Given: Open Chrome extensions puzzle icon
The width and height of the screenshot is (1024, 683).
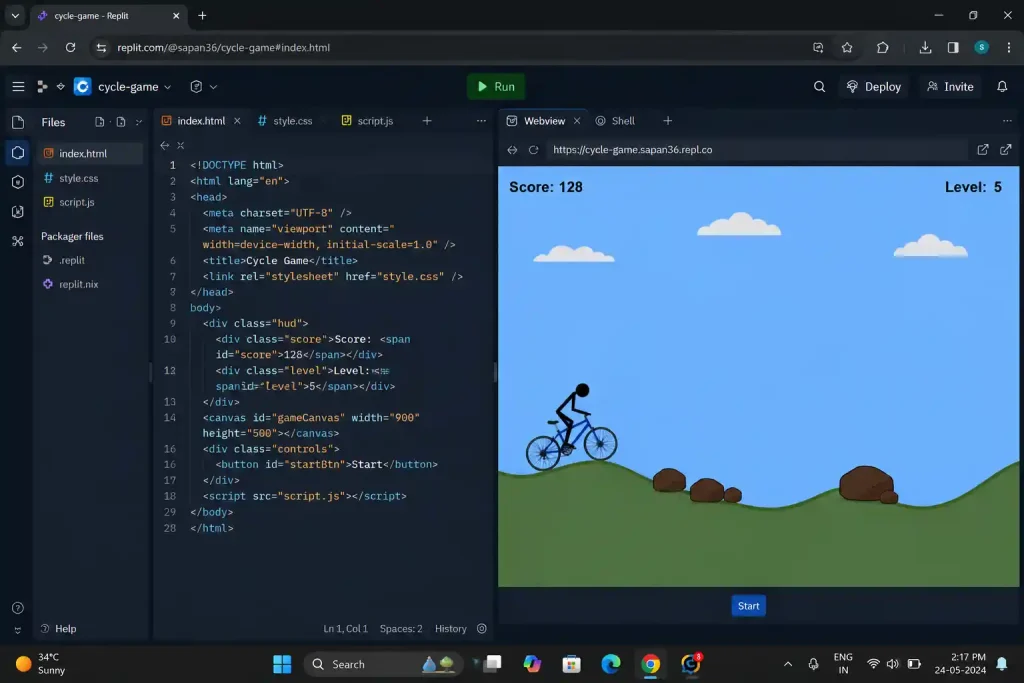Looking at the screenshot, I should [882, 48].
